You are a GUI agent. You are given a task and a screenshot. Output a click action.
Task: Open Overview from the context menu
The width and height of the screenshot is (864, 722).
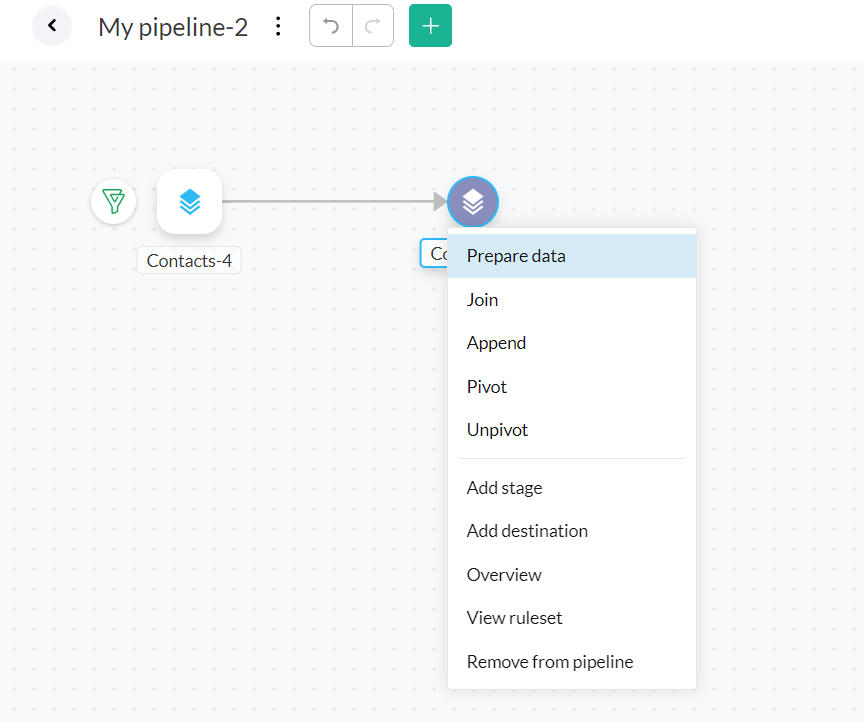504,575
